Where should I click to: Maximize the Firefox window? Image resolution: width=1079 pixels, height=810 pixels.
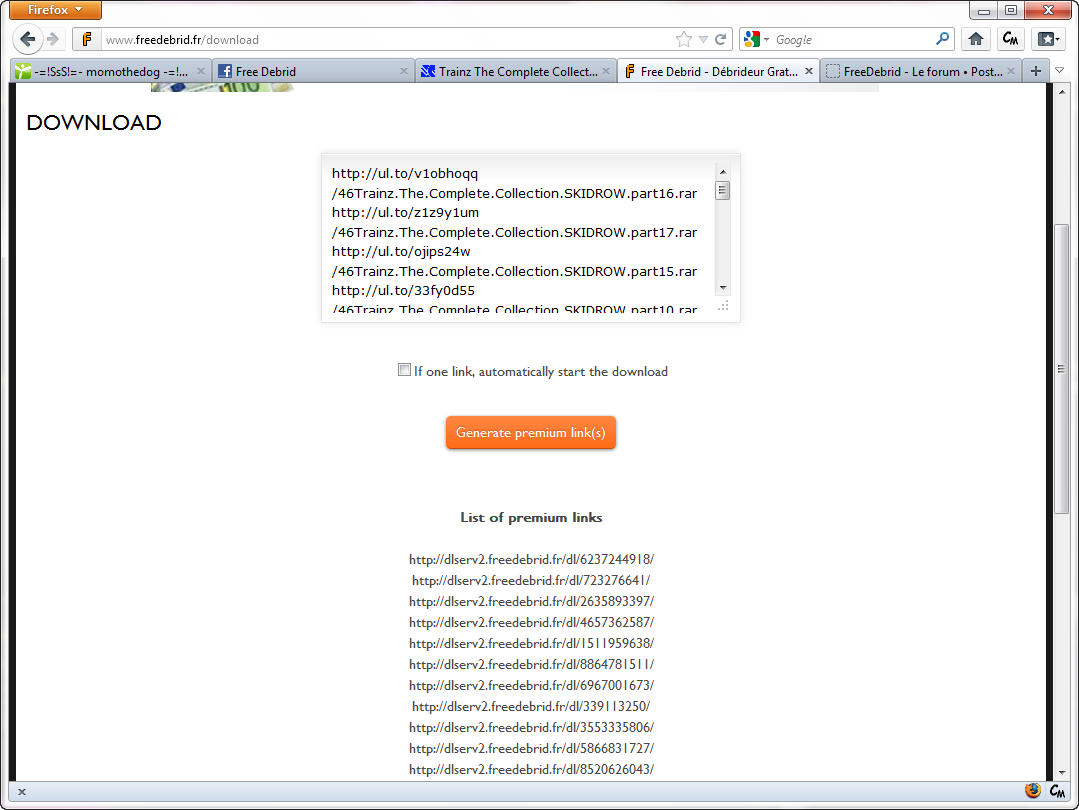1011,10
